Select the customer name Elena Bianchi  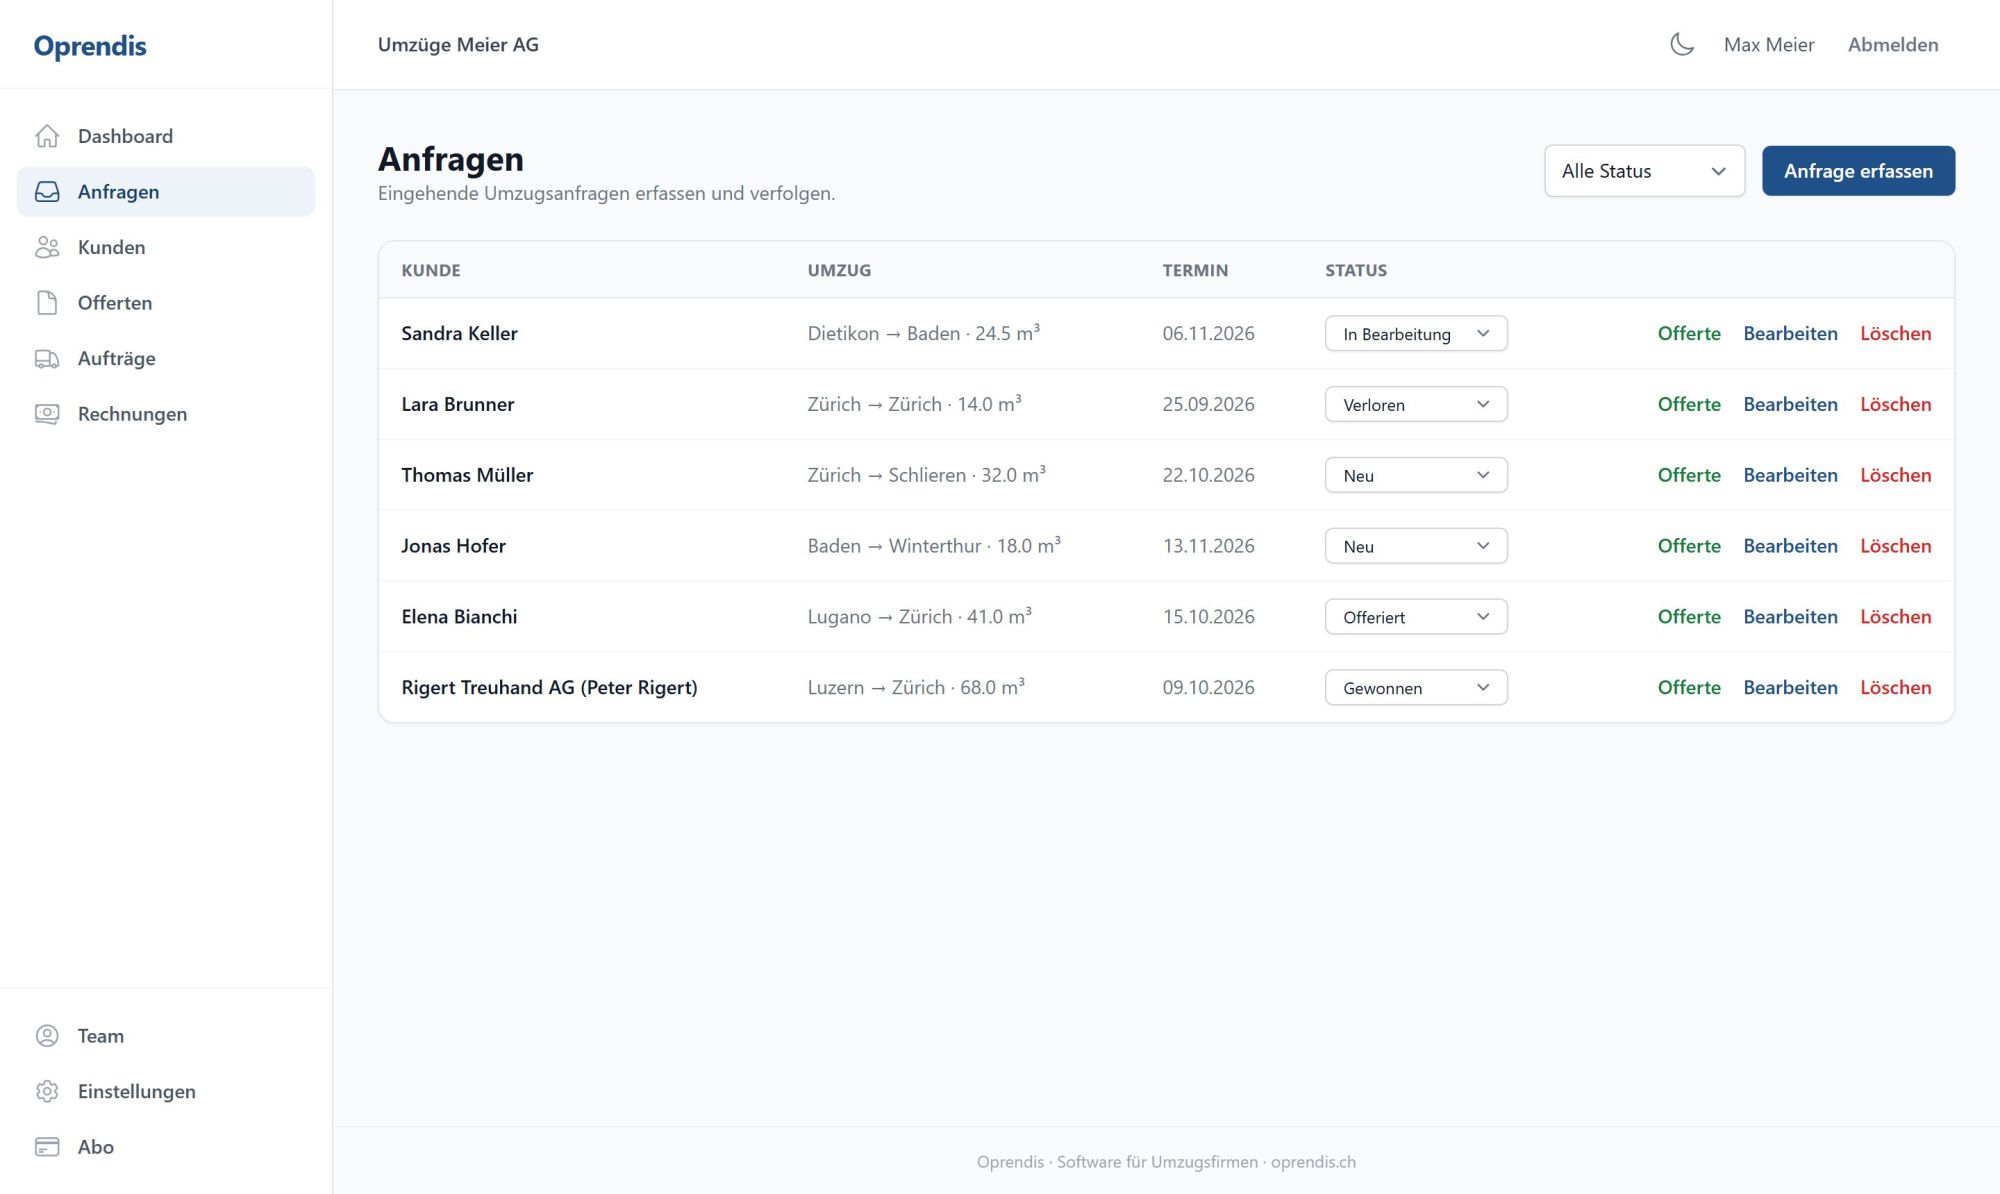(x=459, y=617)
